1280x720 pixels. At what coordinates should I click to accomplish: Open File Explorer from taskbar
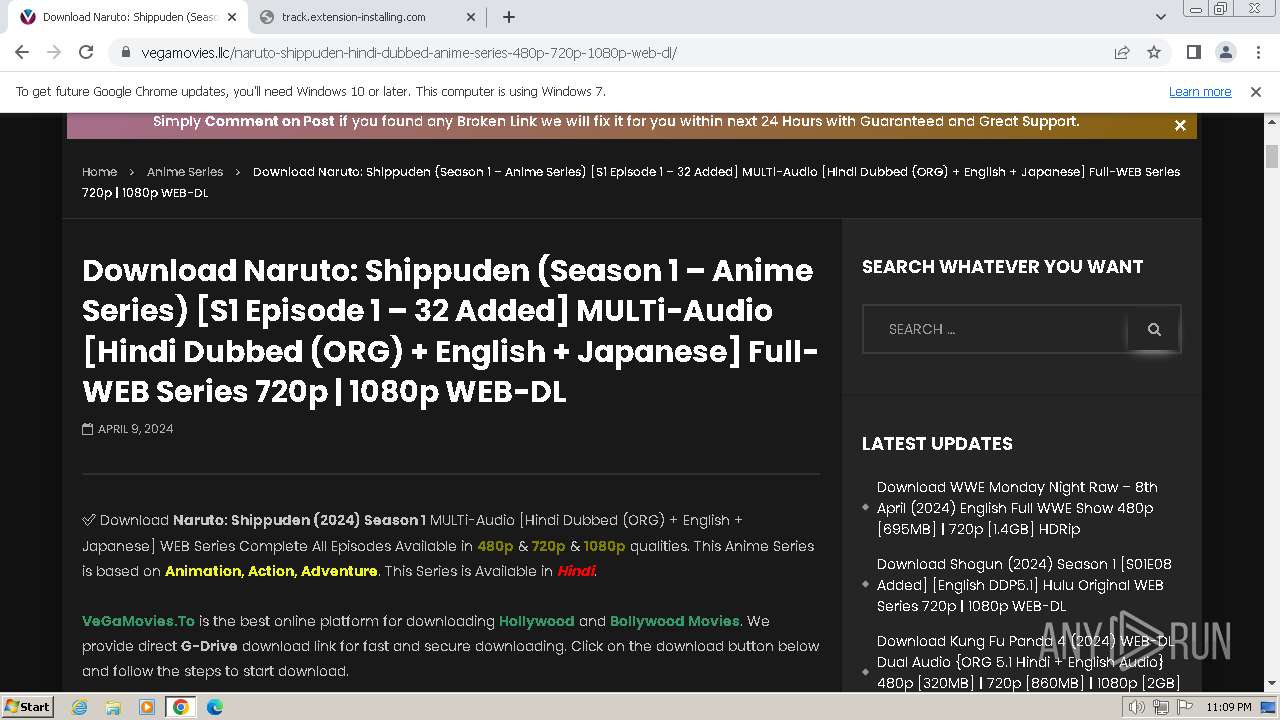click(113, 707)
